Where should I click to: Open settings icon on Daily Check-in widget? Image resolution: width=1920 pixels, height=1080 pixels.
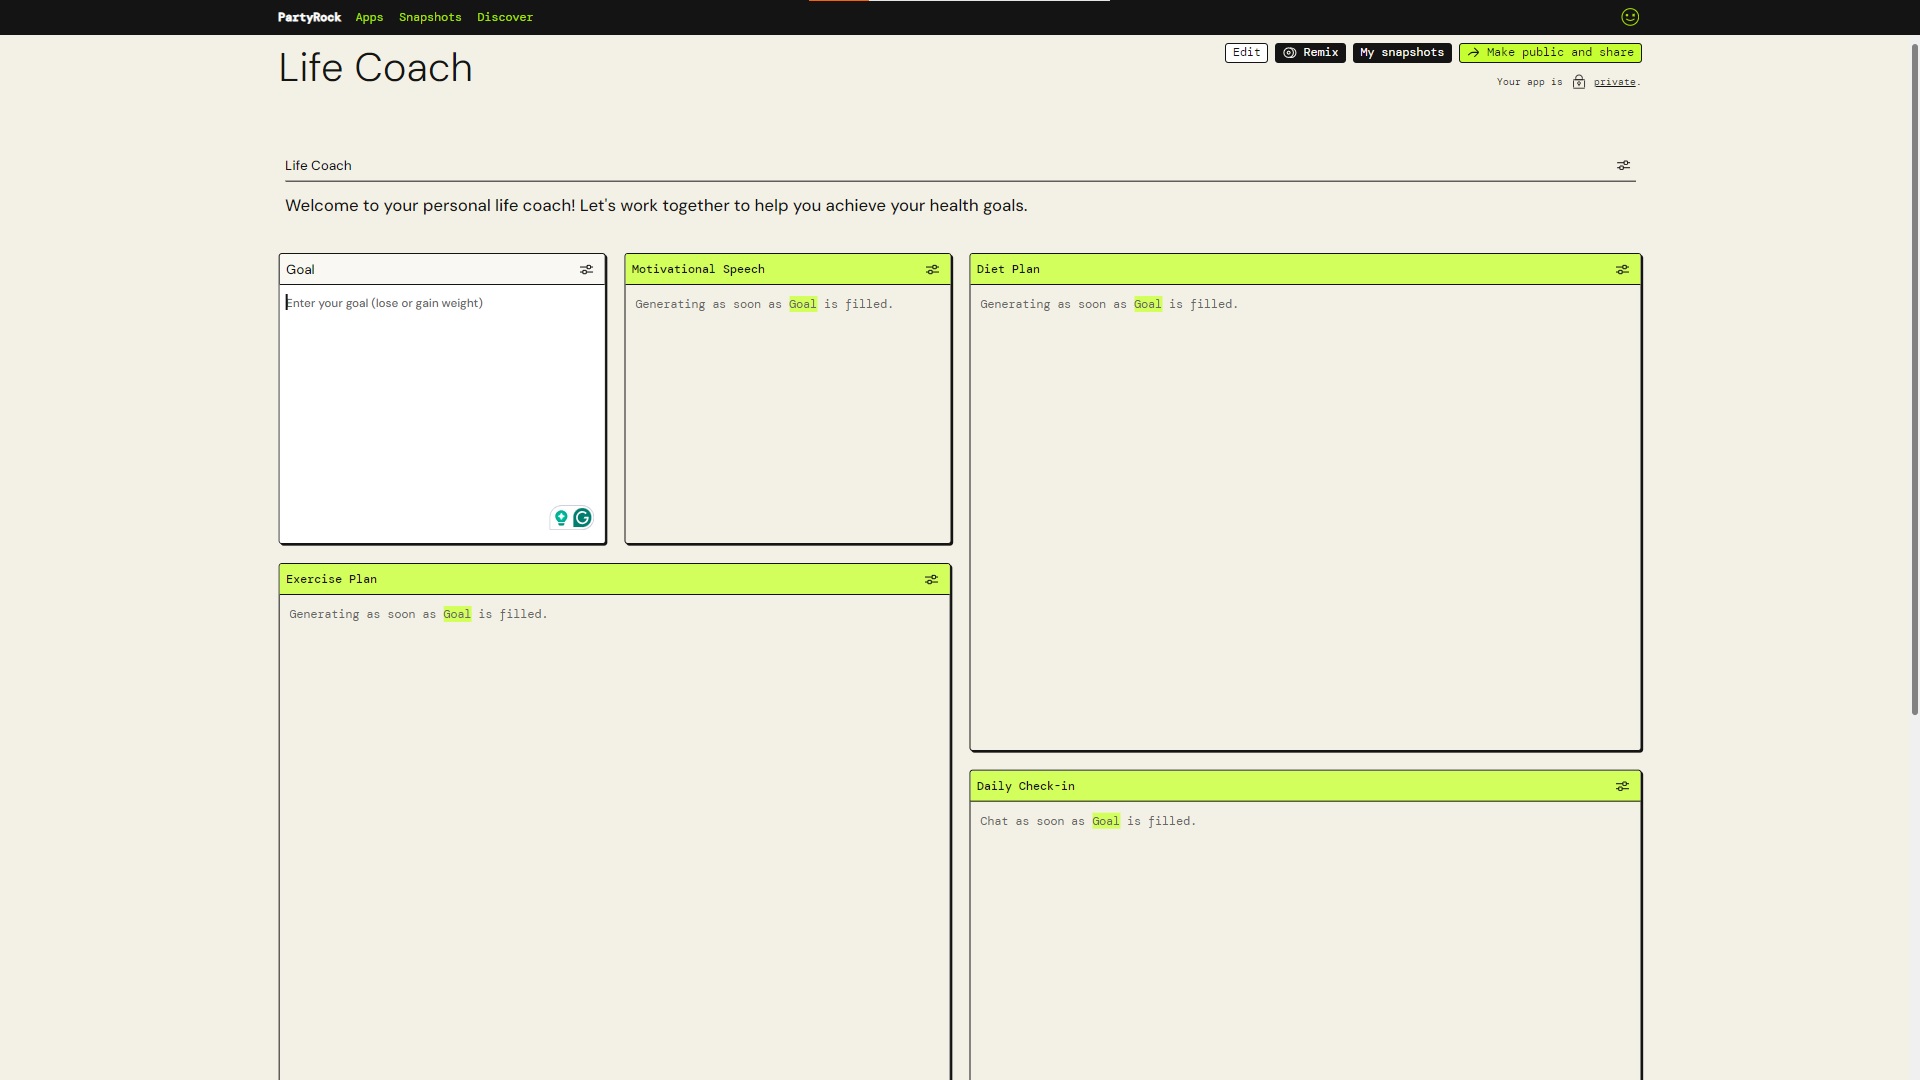[1622, 787]
